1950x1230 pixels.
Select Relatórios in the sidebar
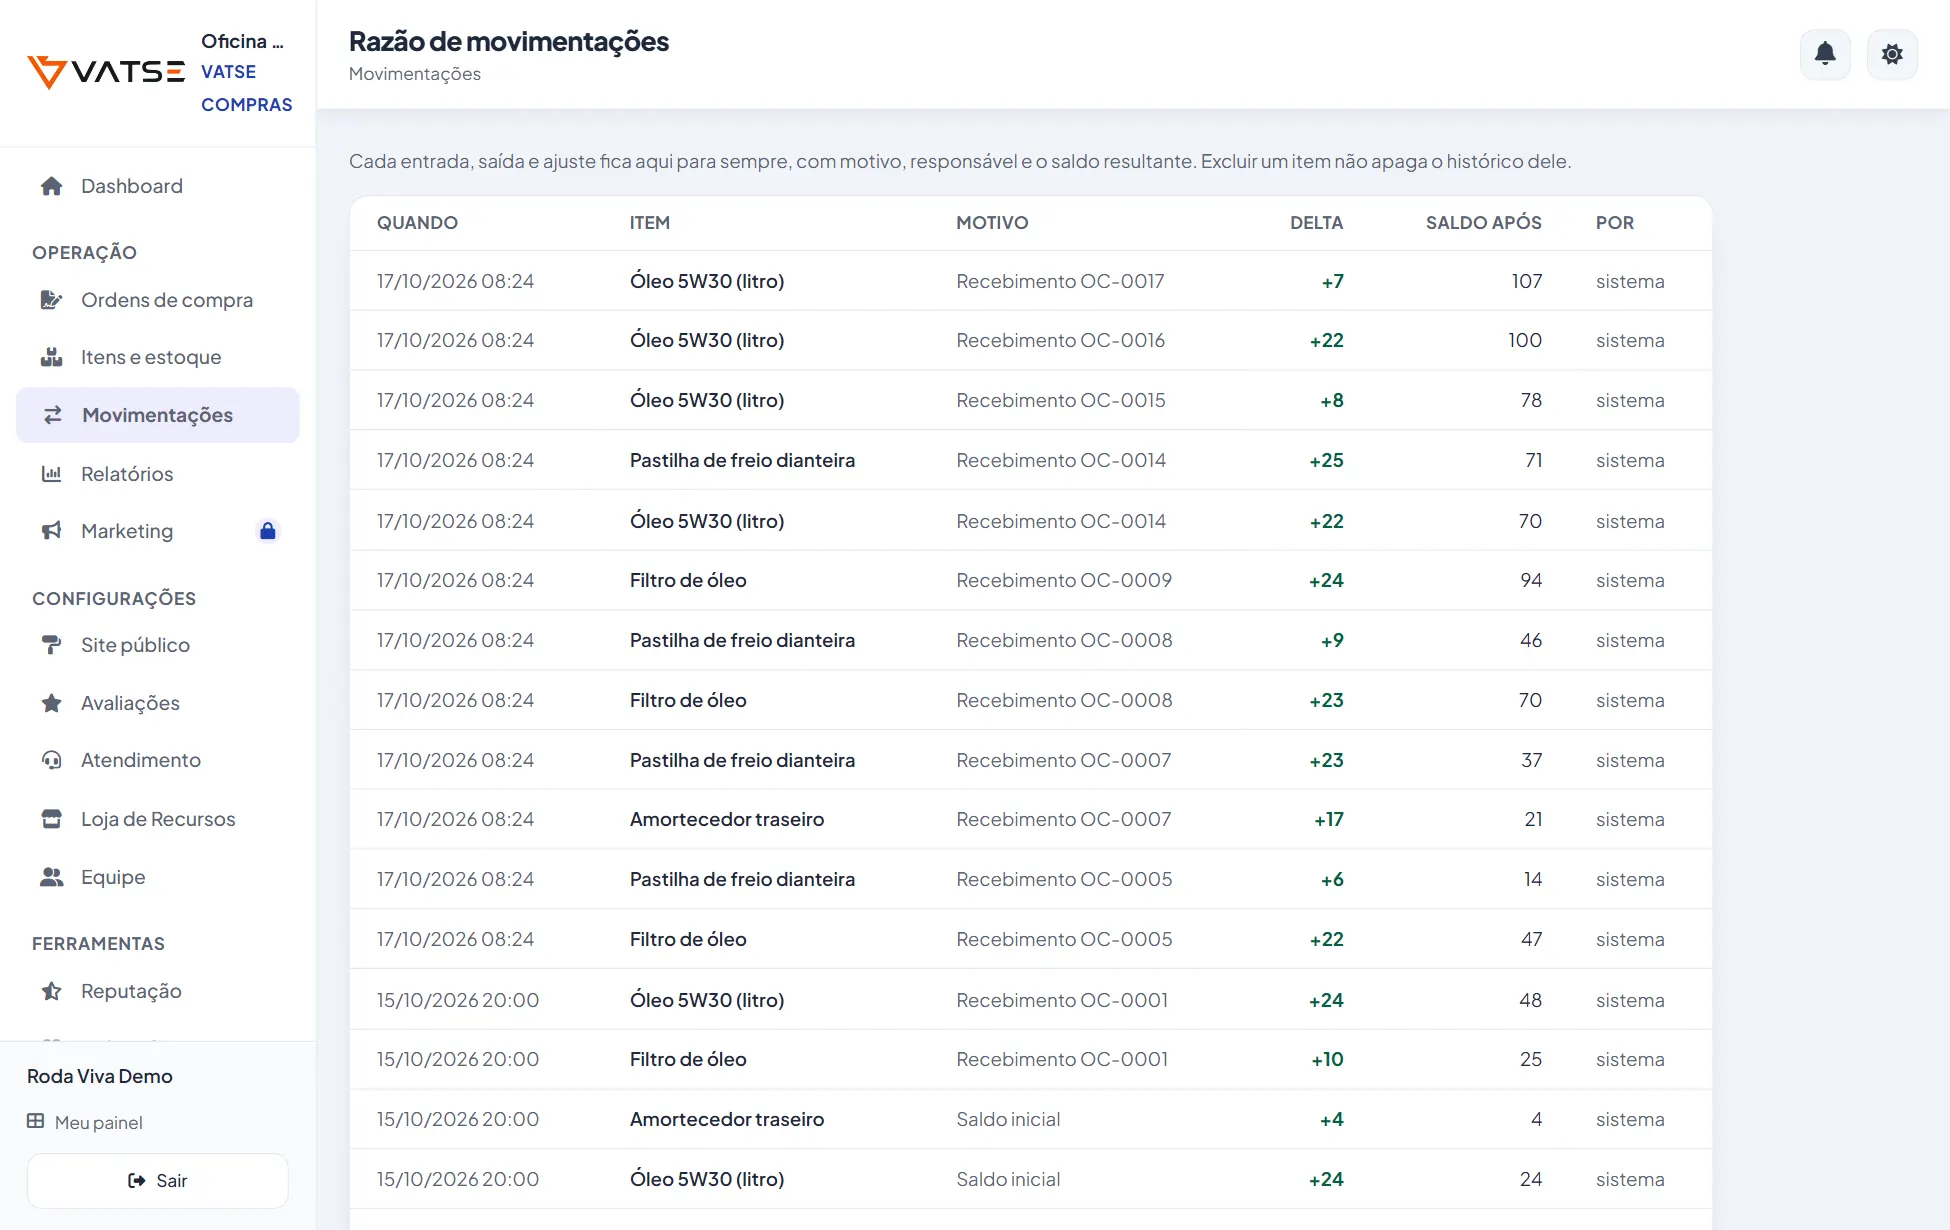pyautogui.click(x=158, y=474)
